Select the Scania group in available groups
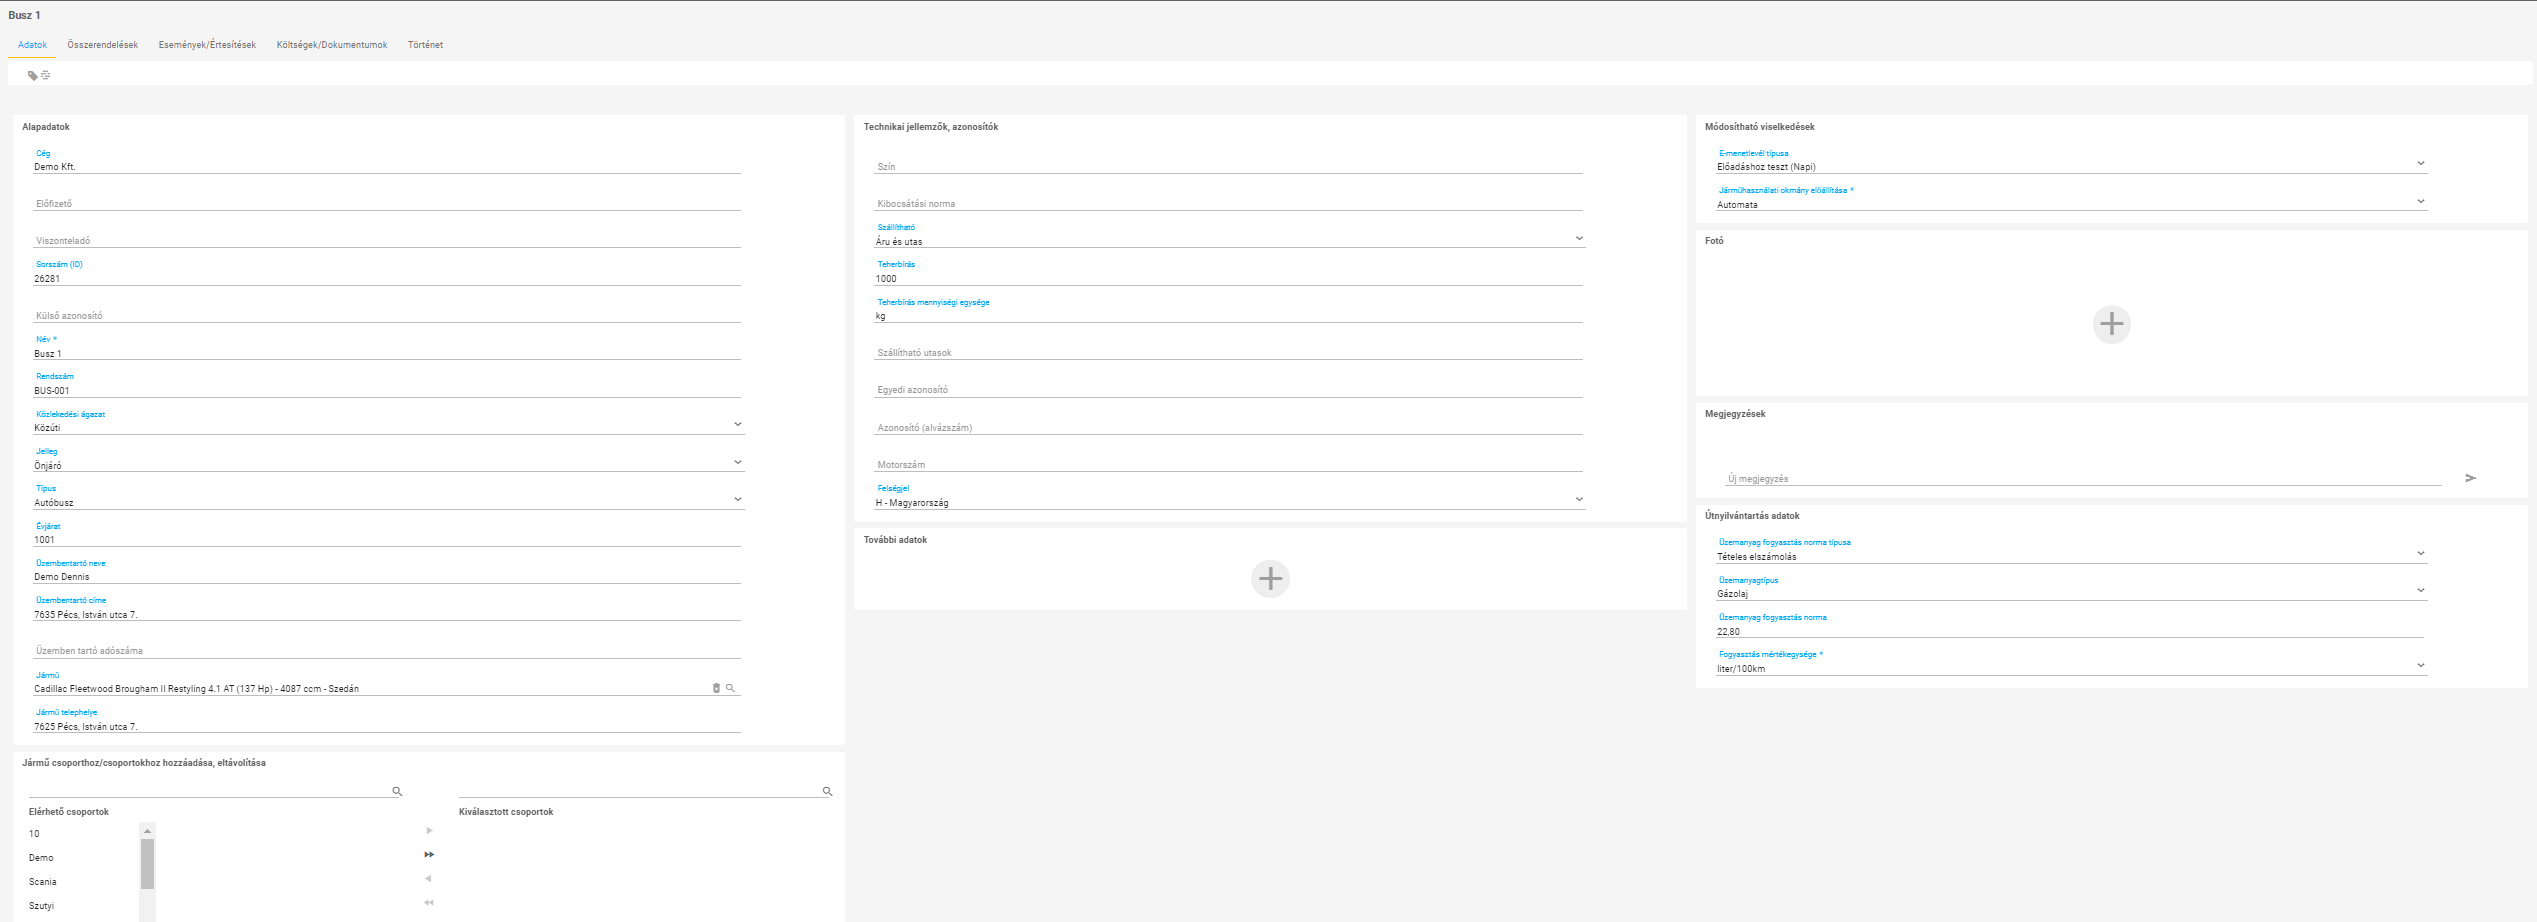 point(43,882)
